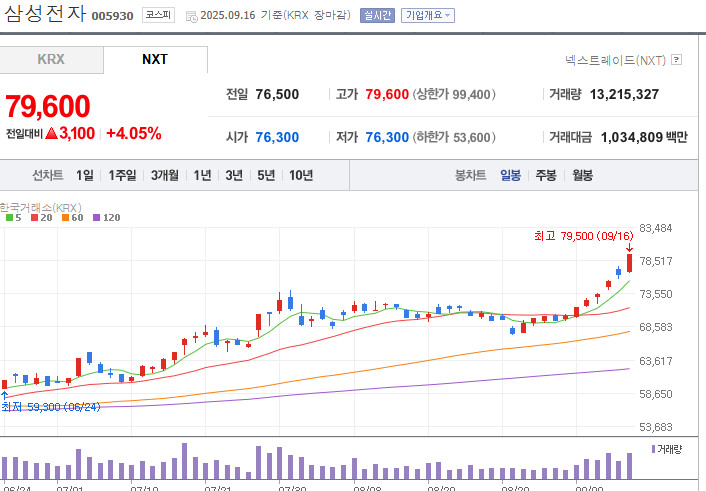706x491 pixels.
Task: Click the purple 120-day moving average marker
Action: click(96, 218)
